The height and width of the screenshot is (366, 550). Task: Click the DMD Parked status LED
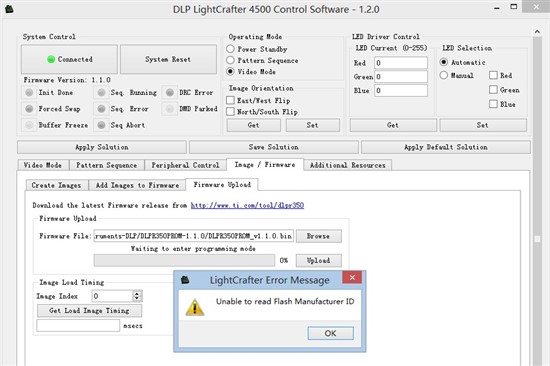click(170, 109)
